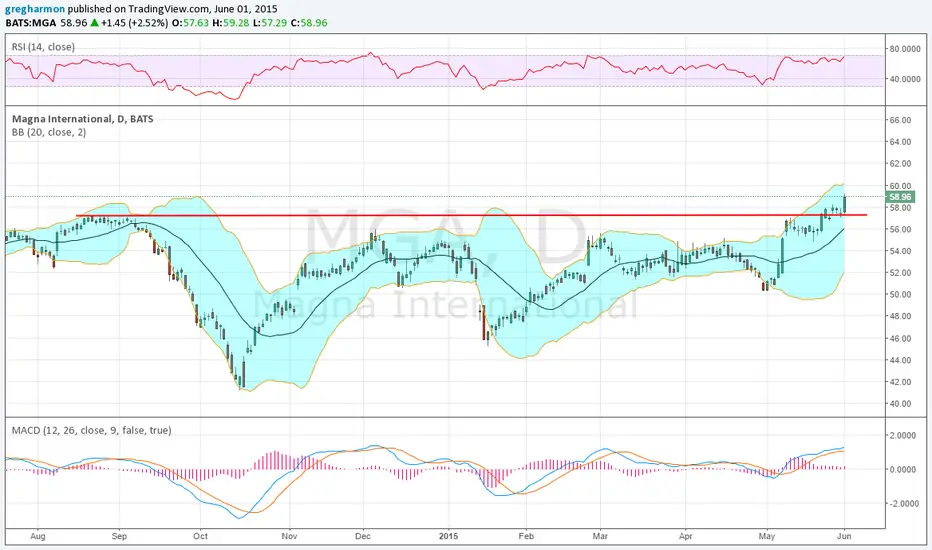Click the Mar label on time axis
This screenshot has height=550, width=932.
point(600,536)
